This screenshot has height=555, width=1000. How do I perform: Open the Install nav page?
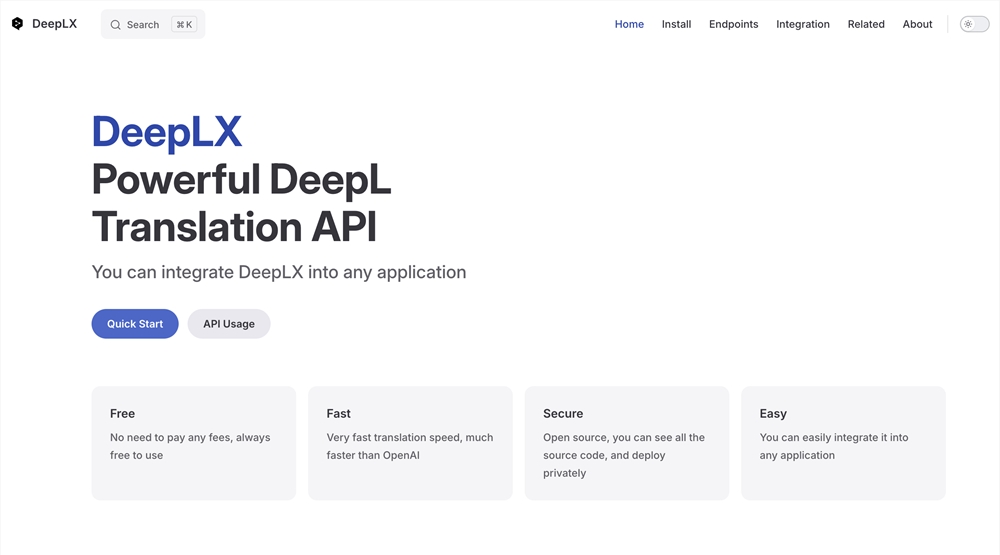tap(676, 24)
